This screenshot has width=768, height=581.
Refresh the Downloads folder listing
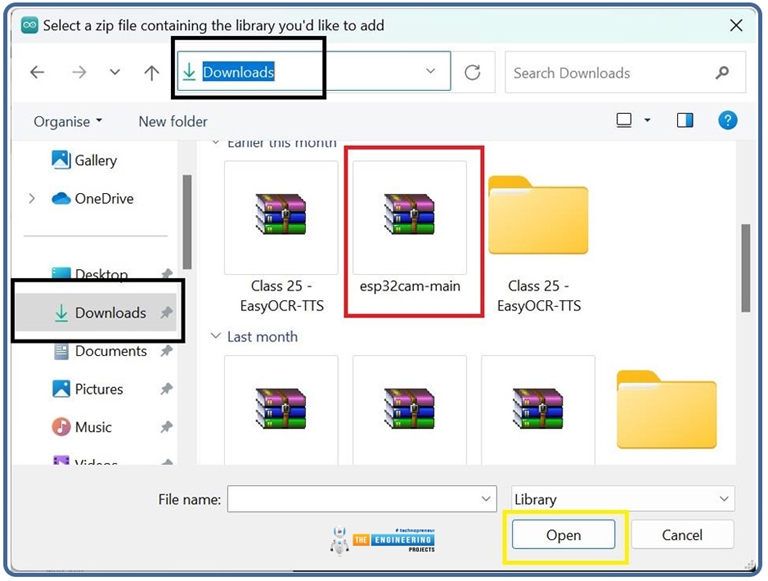click(473, 72)
